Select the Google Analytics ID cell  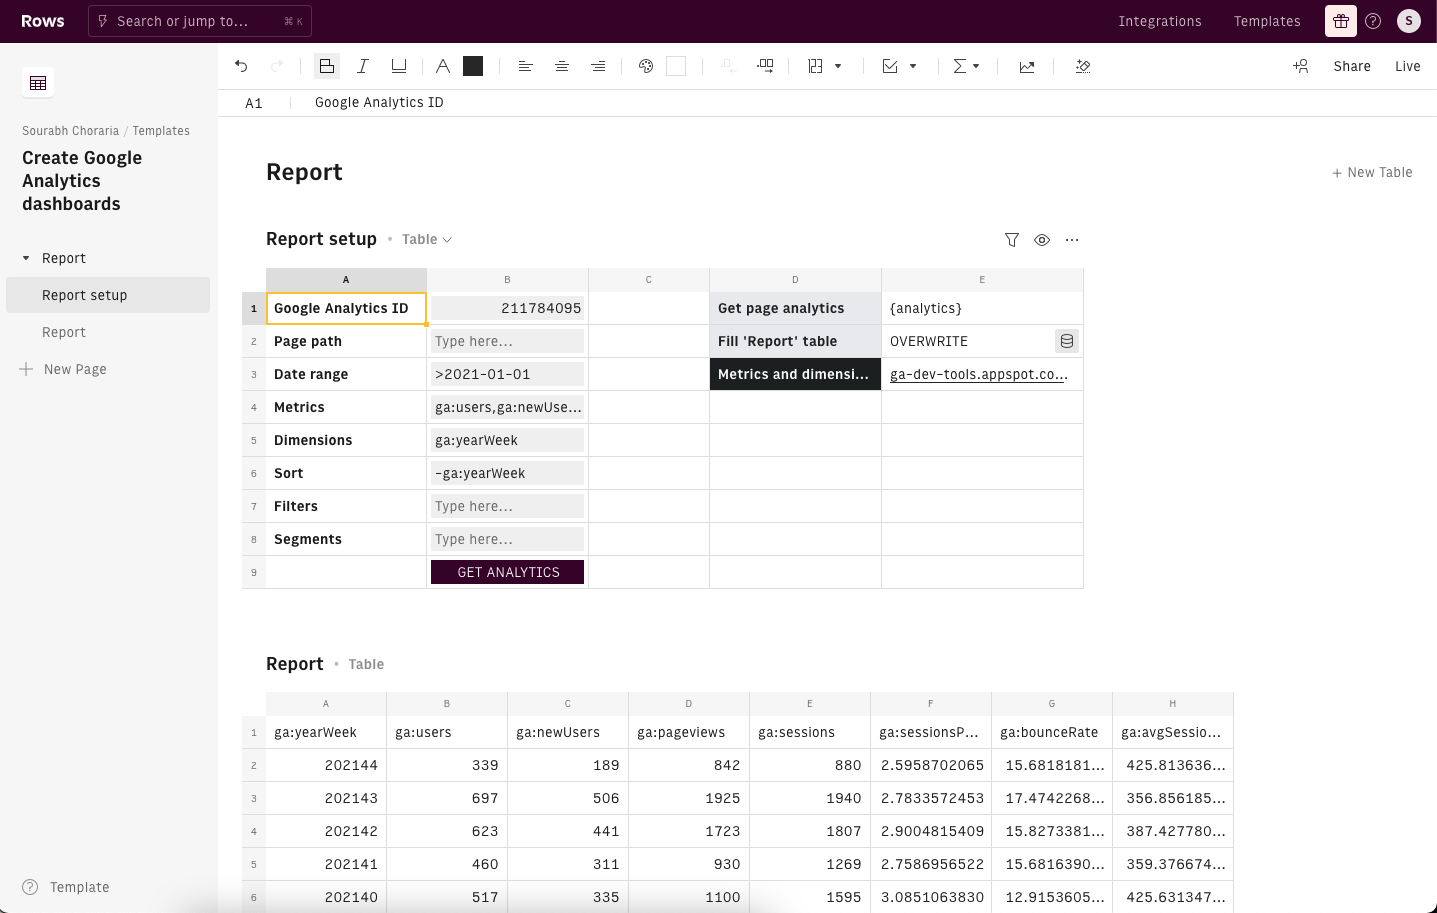coord(346,308)
